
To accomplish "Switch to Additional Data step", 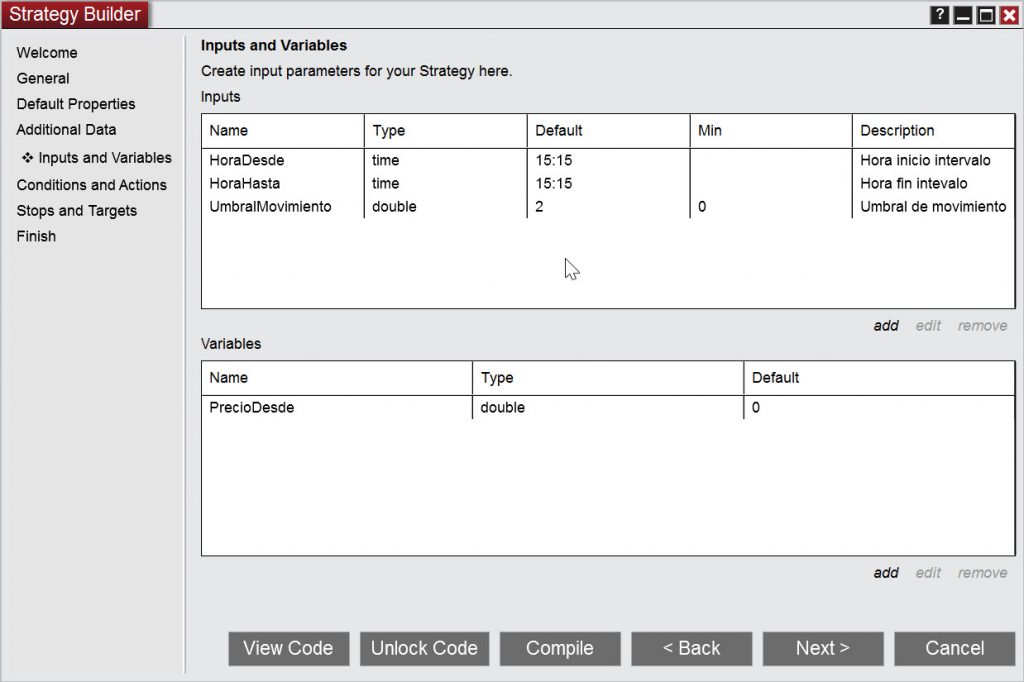I will [67, 129].
